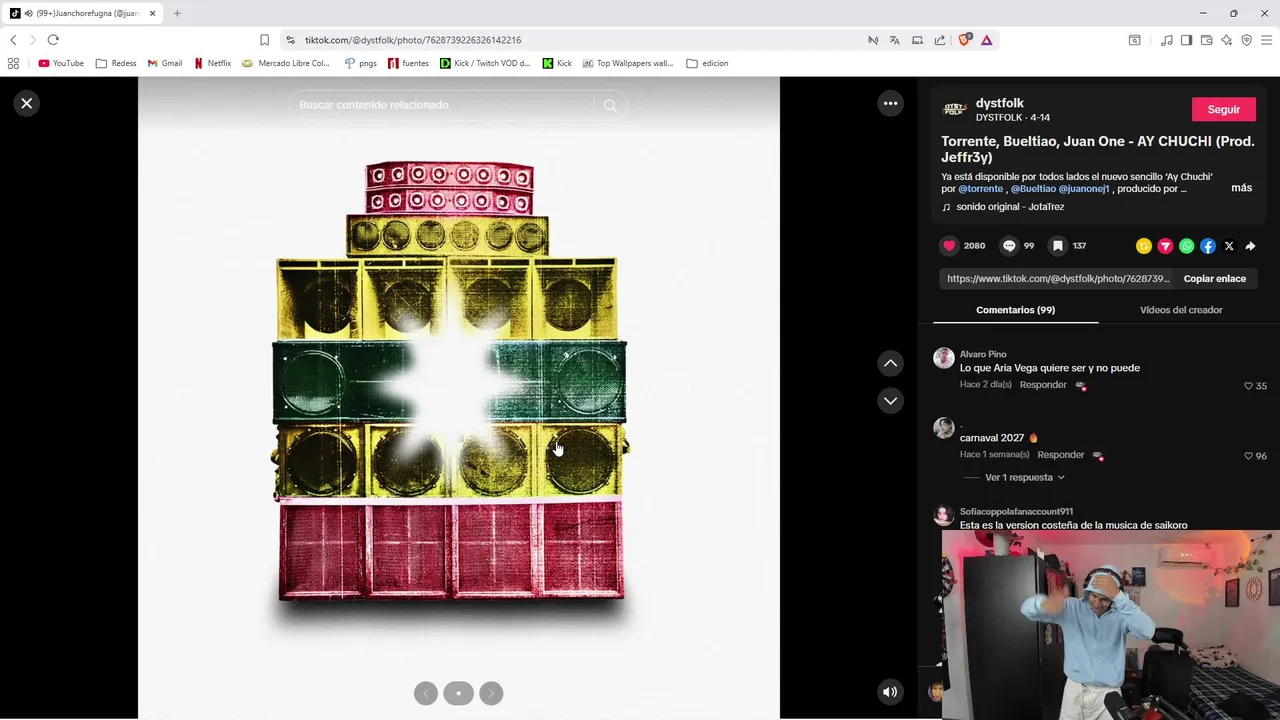Image resolution: width=1280 pixels, height=720 pixels.
Task: Open the browser hamburger main menu
Action: click(1267, 40)
